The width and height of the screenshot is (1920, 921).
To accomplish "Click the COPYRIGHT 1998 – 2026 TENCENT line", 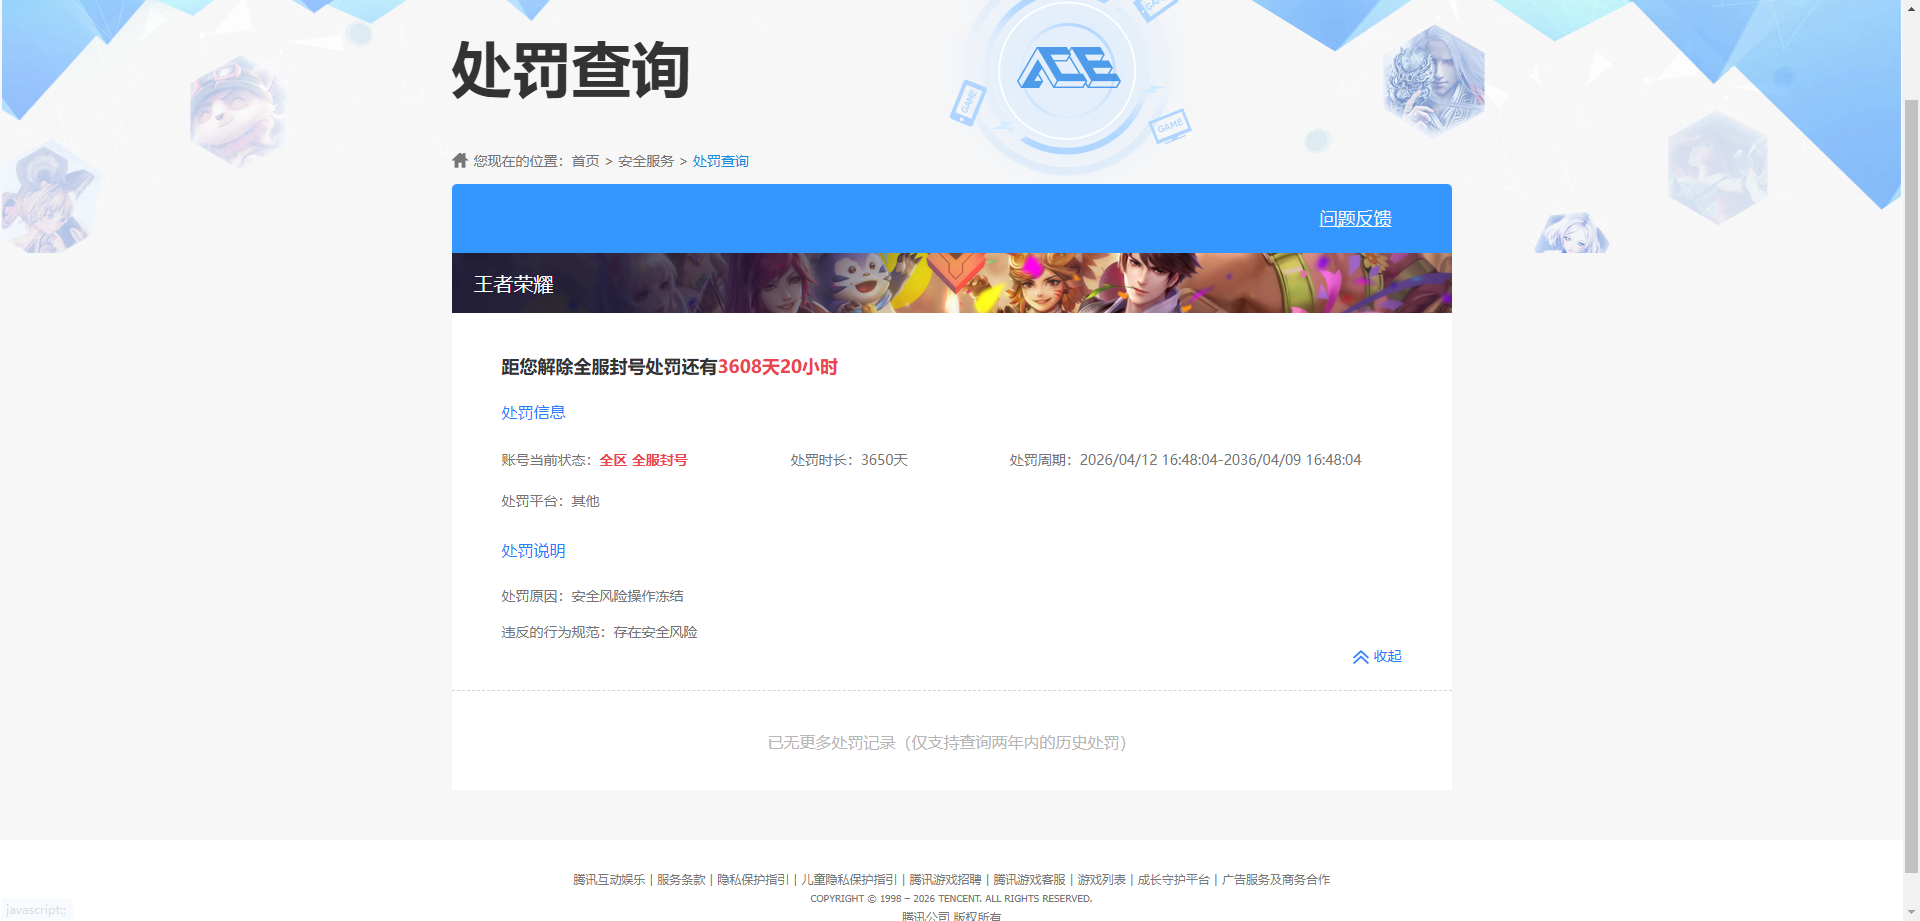I will 951,899.
